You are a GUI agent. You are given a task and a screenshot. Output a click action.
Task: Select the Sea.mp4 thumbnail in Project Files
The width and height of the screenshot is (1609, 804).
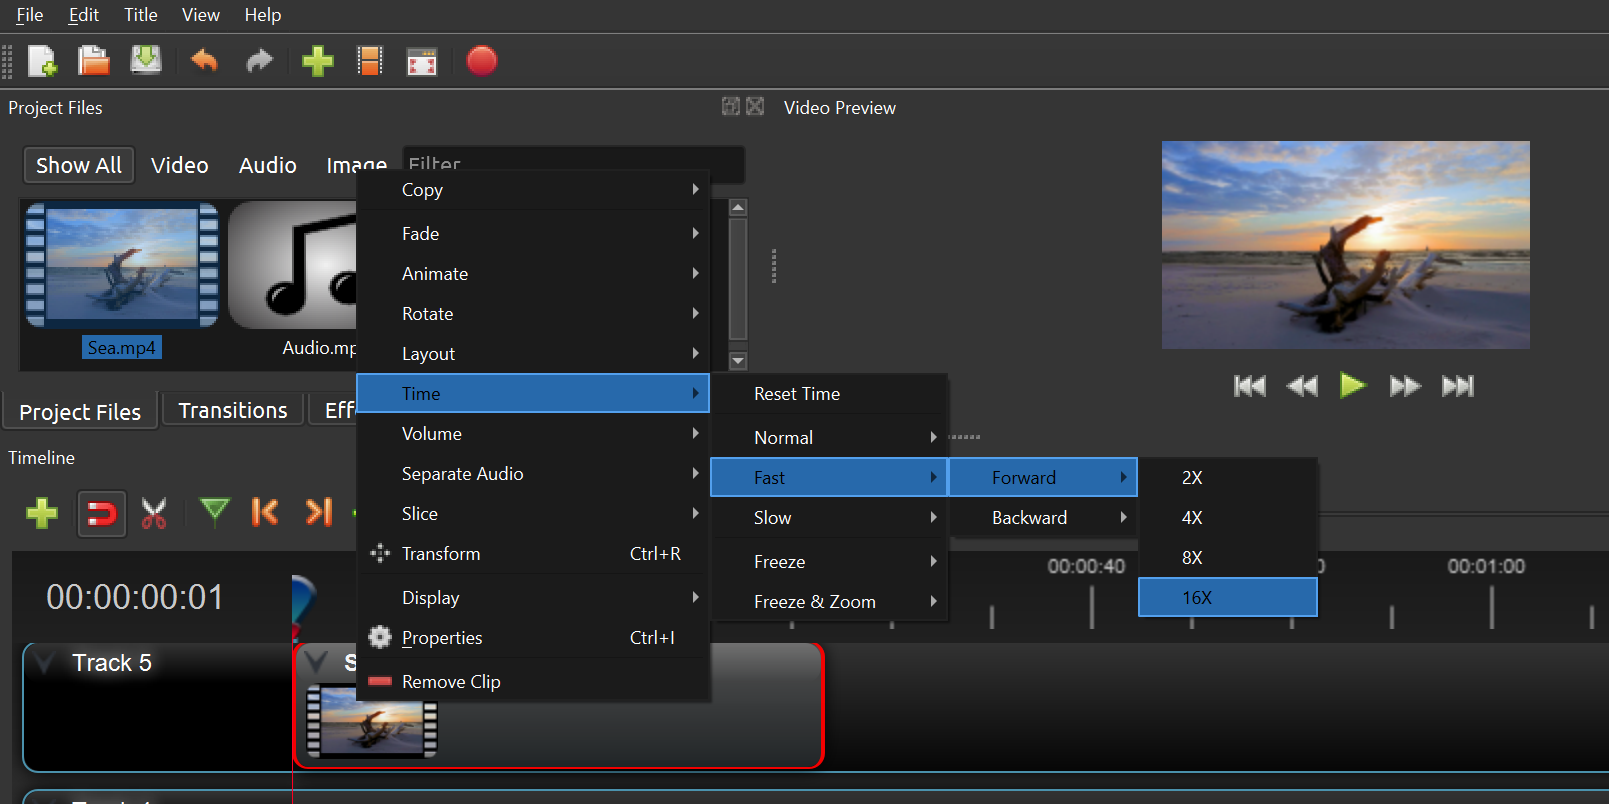[122, 270]
